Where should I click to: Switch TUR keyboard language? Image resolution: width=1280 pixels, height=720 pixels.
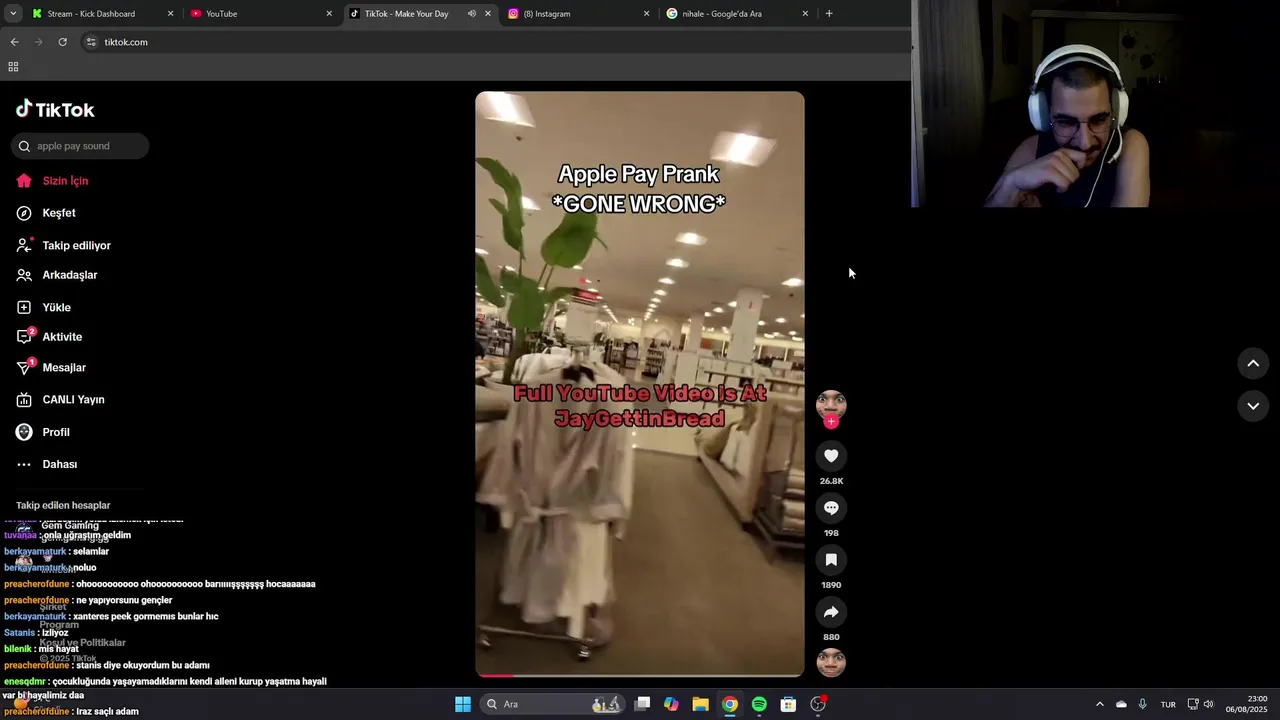point(1168,704)
